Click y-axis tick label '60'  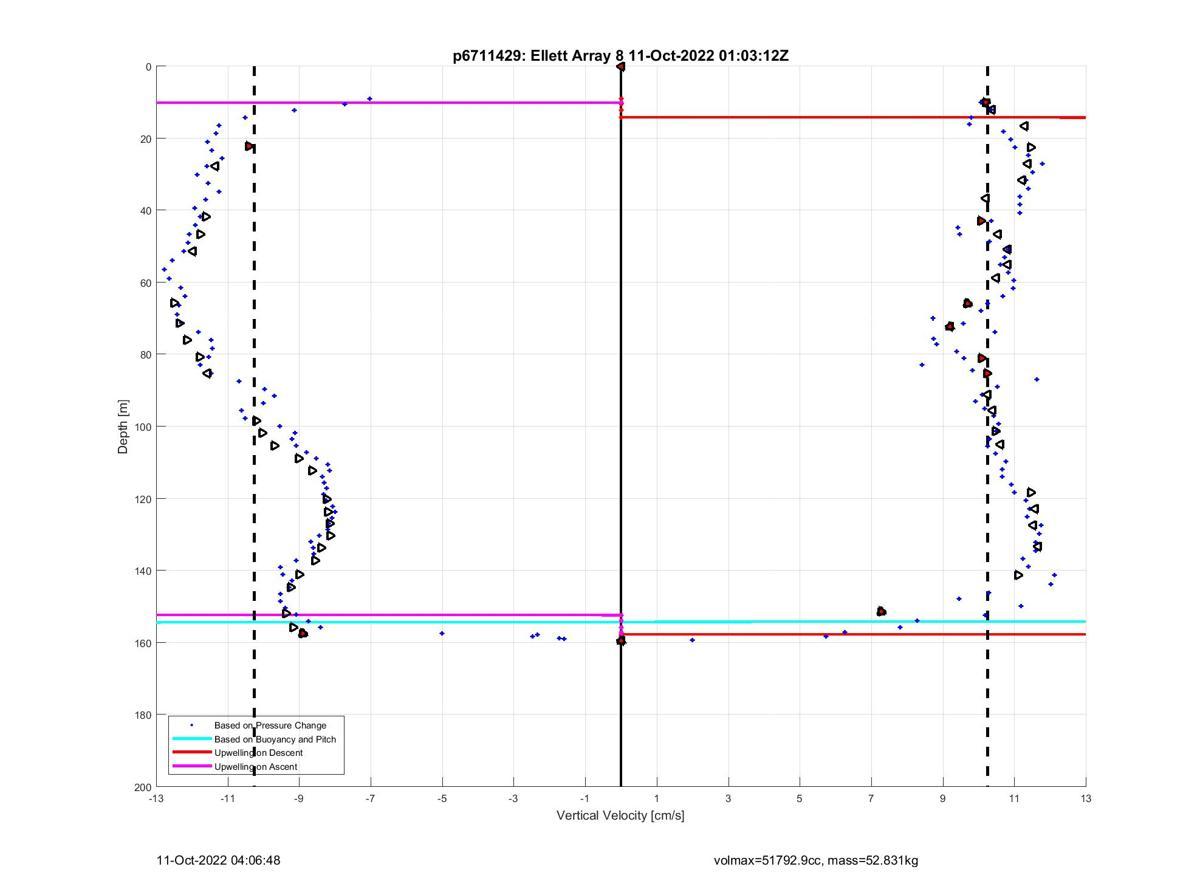pyautogui.click(x=145, y=283)
